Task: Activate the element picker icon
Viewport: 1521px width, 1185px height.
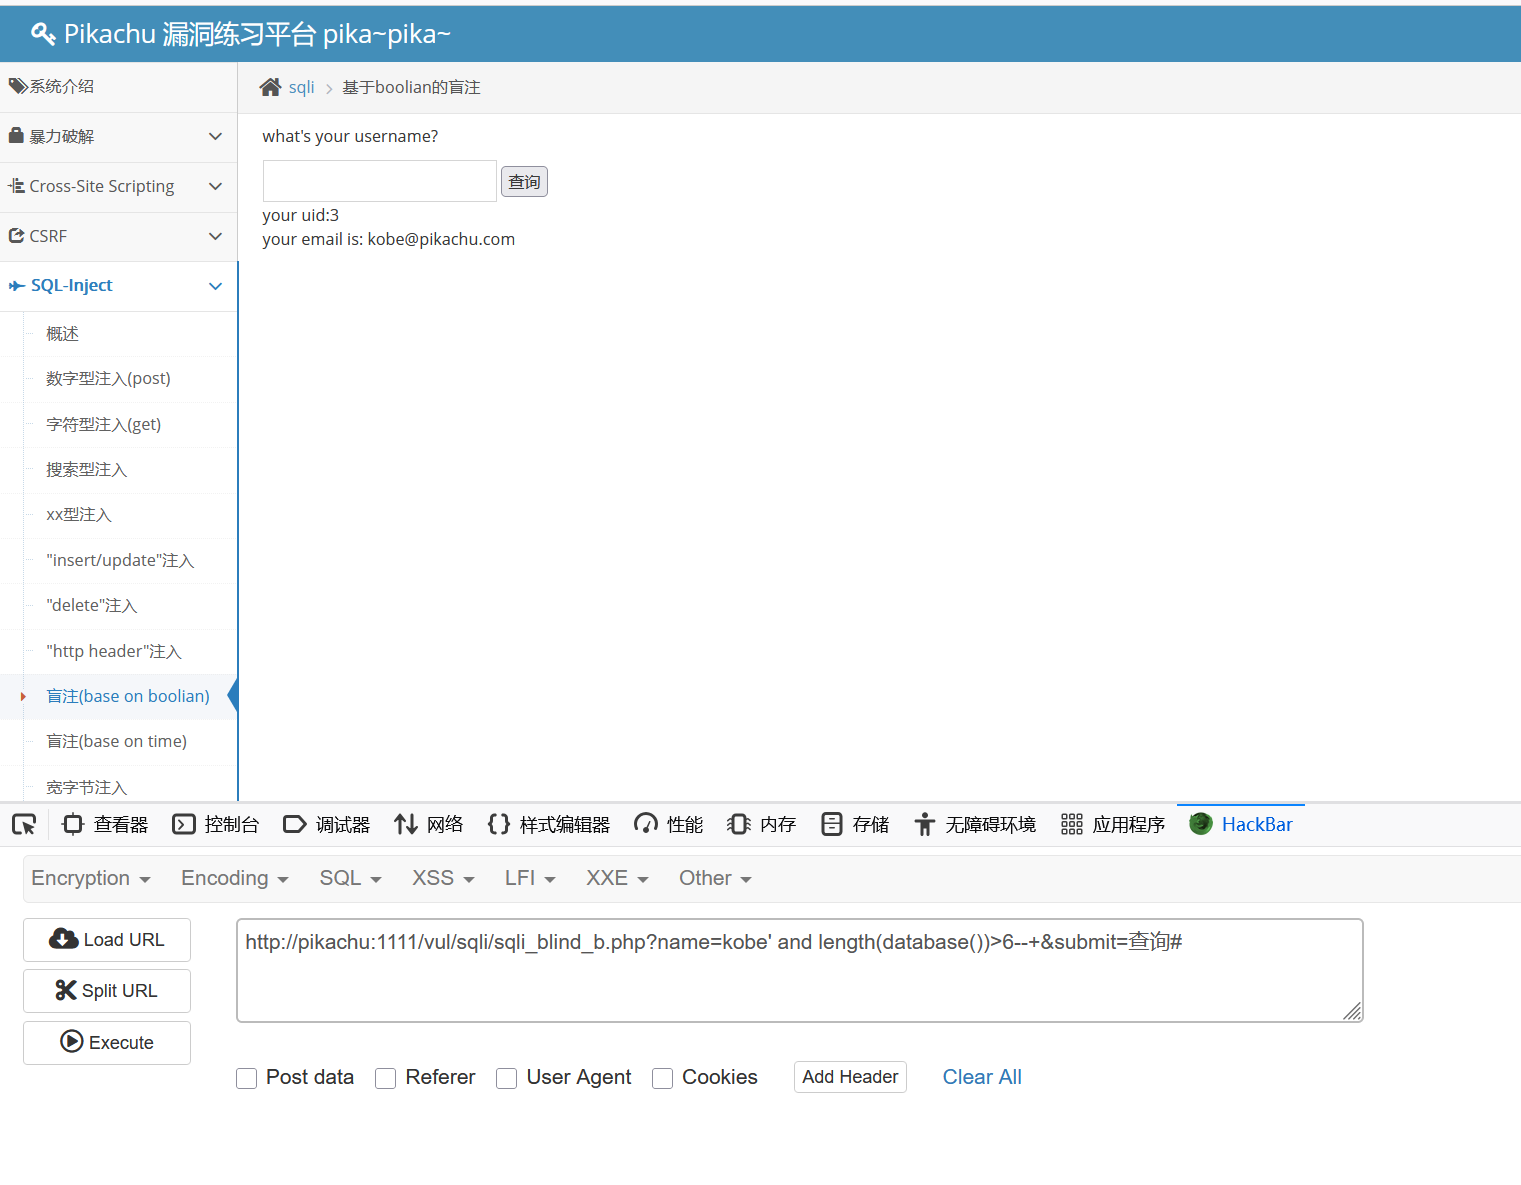Action: pos(24,824)
